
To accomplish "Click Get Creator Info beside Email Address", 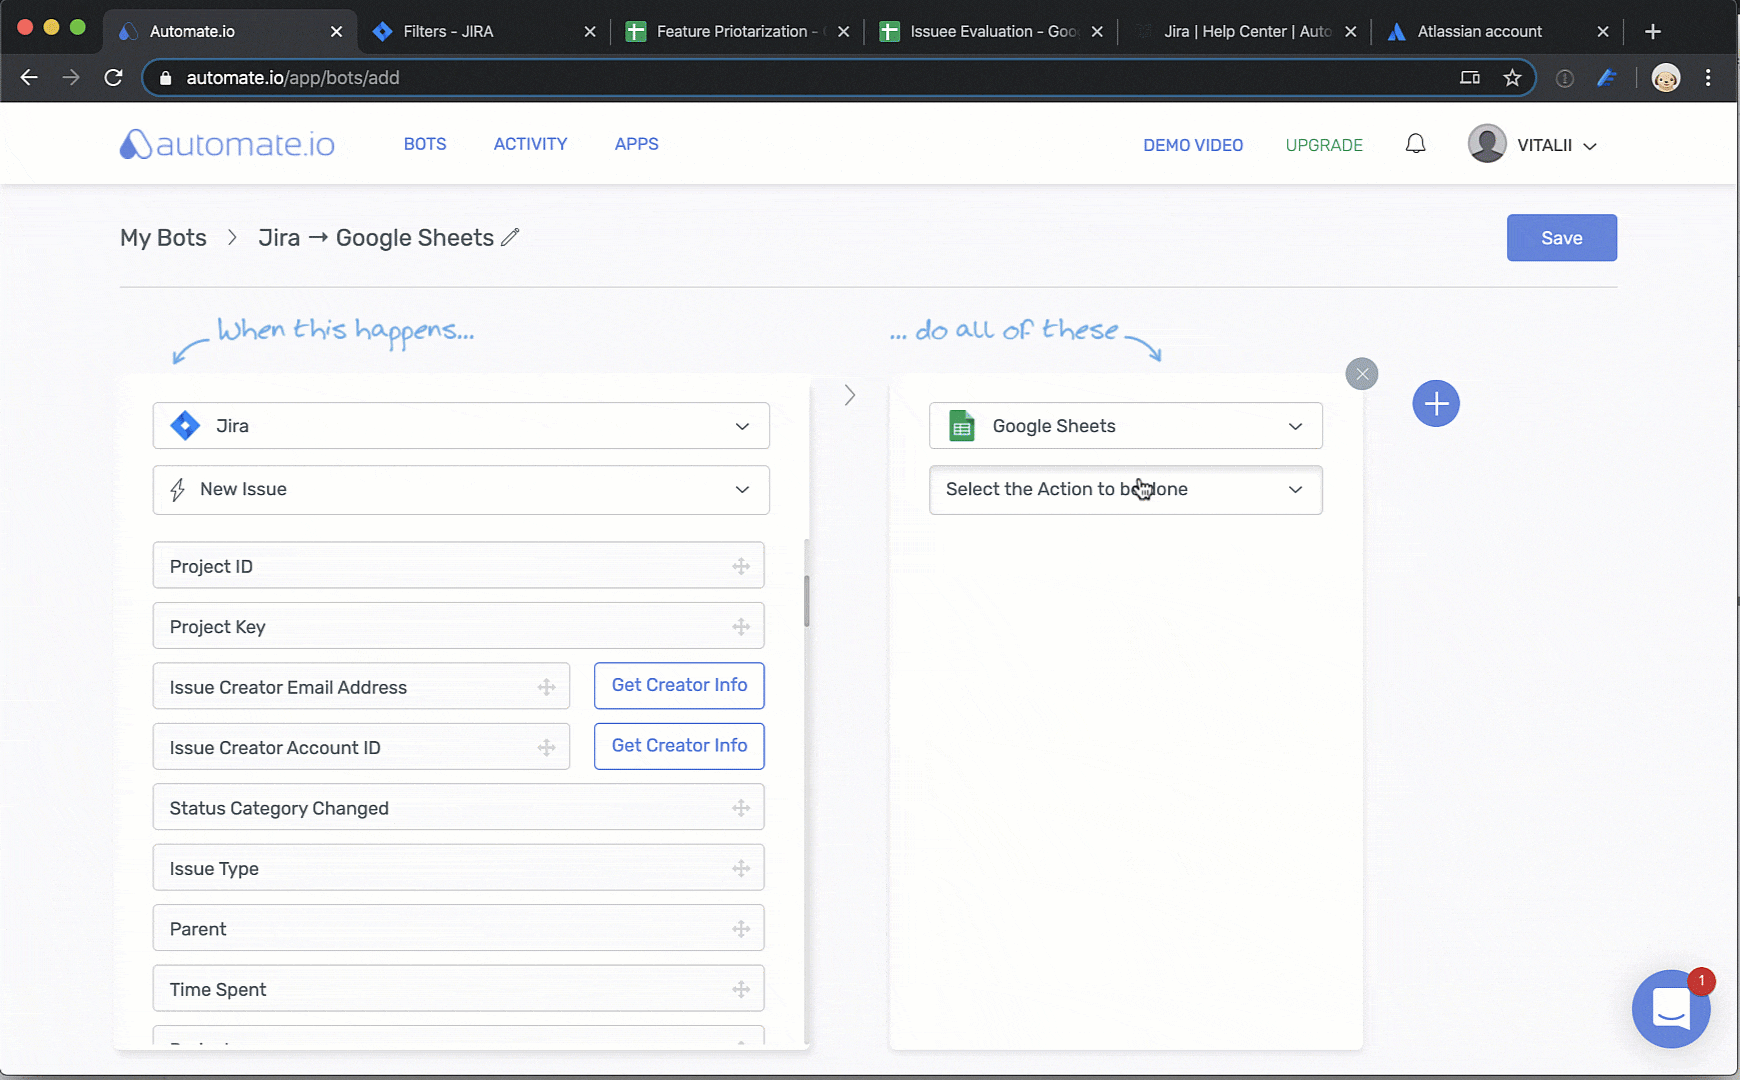I will [679, 685].
